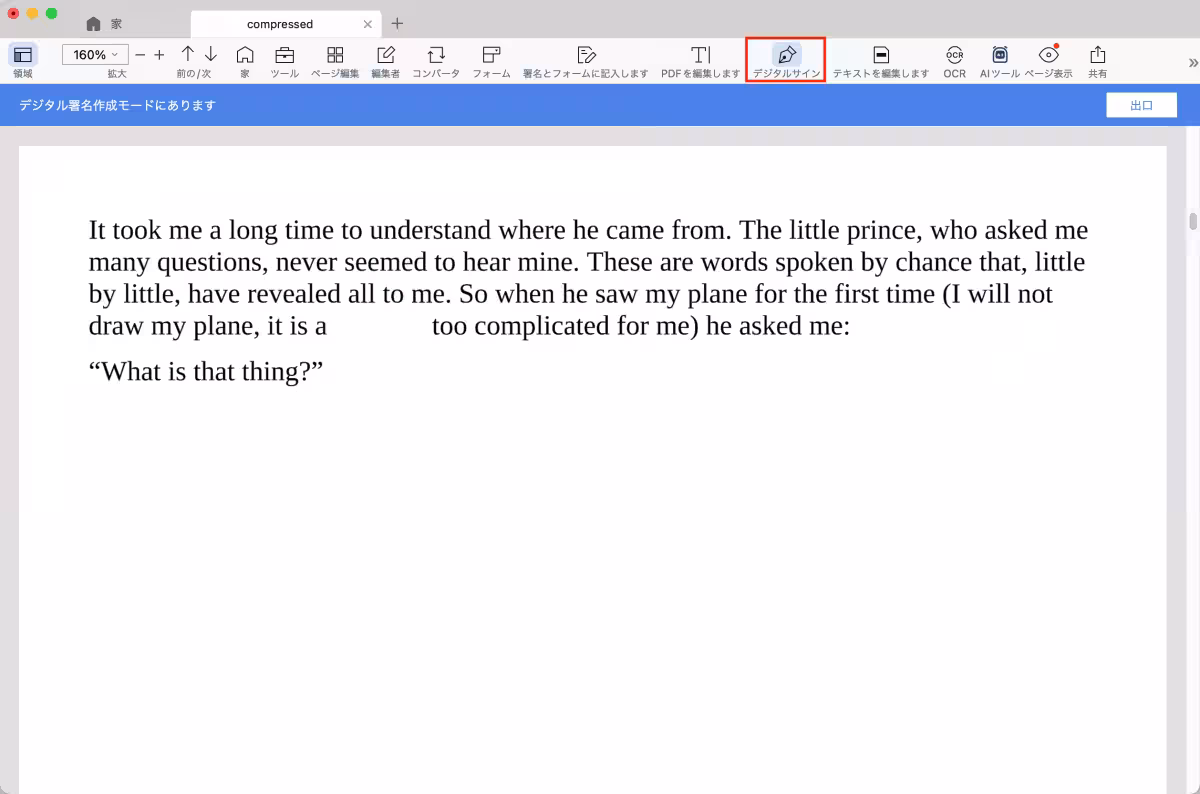Select the PDFを編集します tool
This screenshot has height=794, width=1200.
coord(700,55)
